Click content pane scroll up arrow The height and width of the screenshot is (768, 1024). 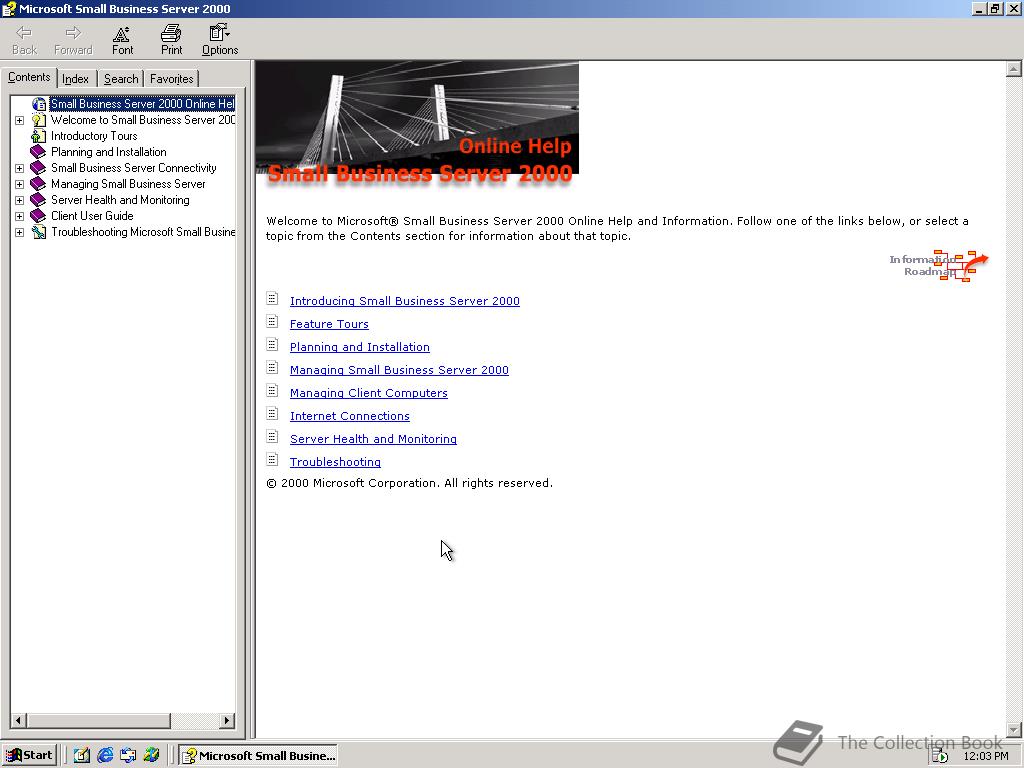(x=1014, y=69)
